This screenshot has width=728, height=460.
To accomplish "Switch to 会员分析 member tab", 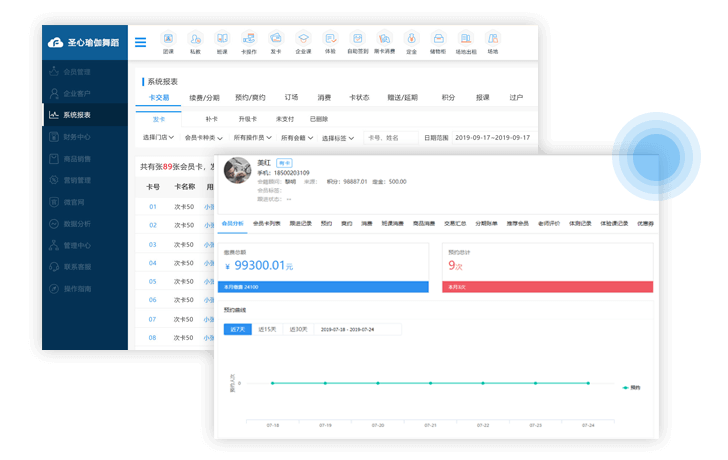I will (x=233, y=223).
